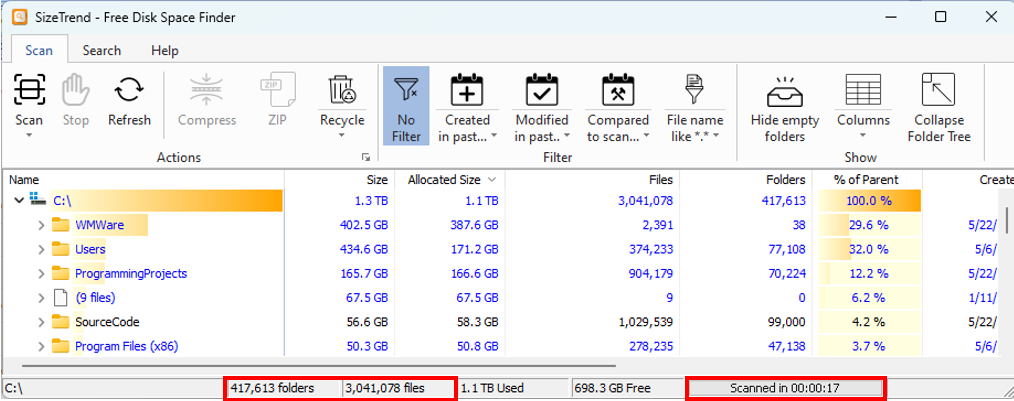Expand the WMWare folder
Image resolution: width=1014 pixels, height=401 pixels.
[41, 225]
